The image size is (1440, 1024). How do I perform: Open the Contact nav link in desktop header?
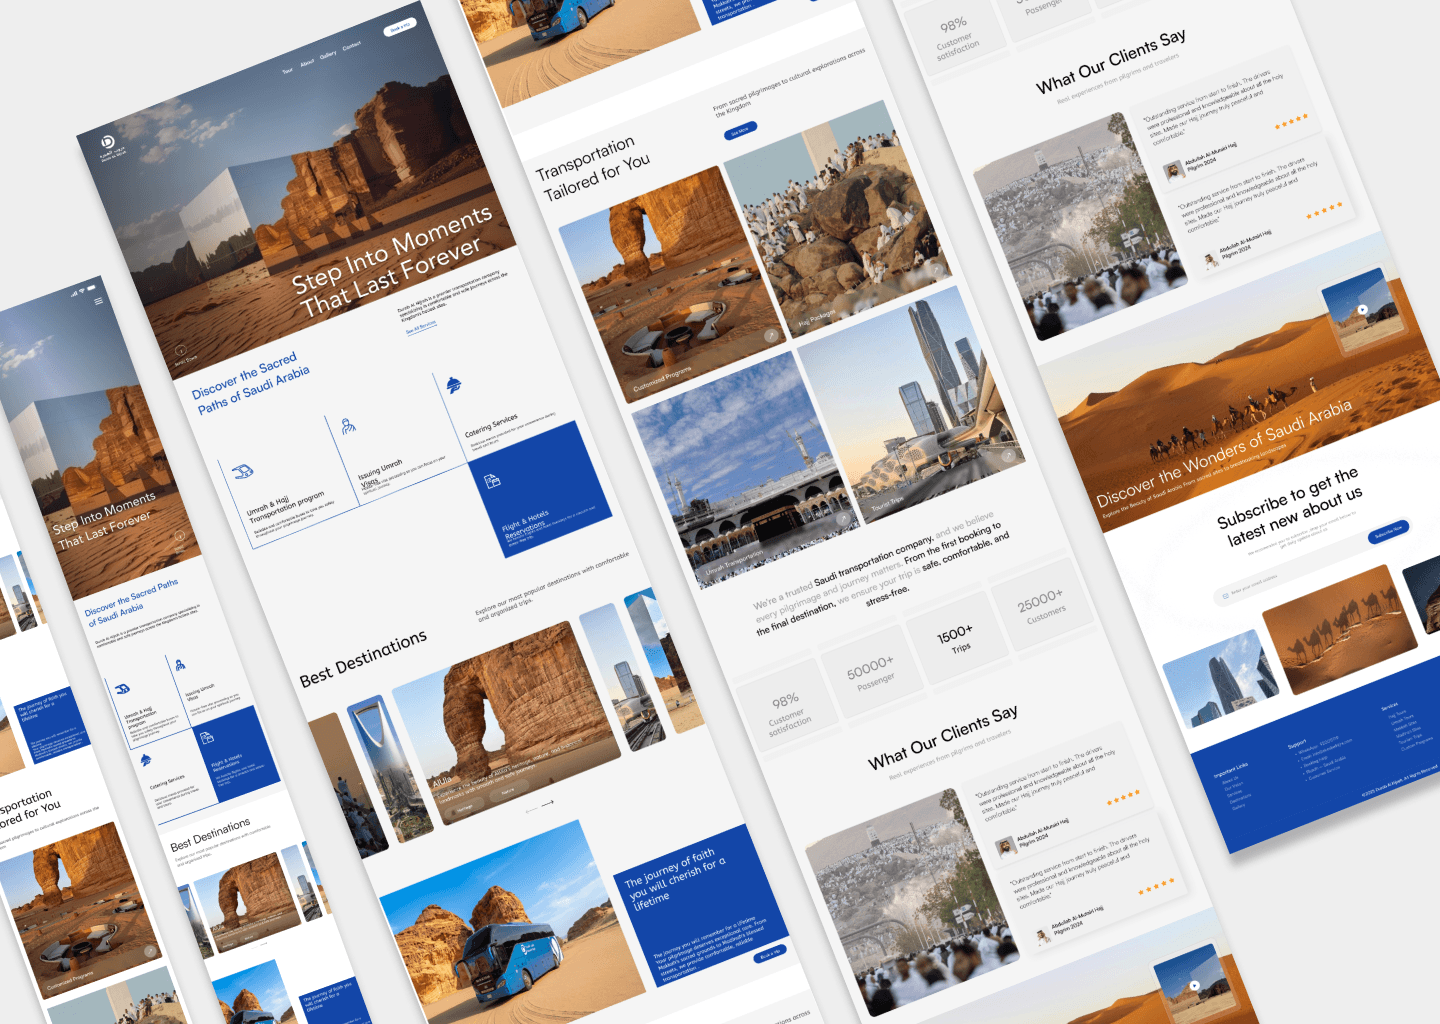click(352, 46)
